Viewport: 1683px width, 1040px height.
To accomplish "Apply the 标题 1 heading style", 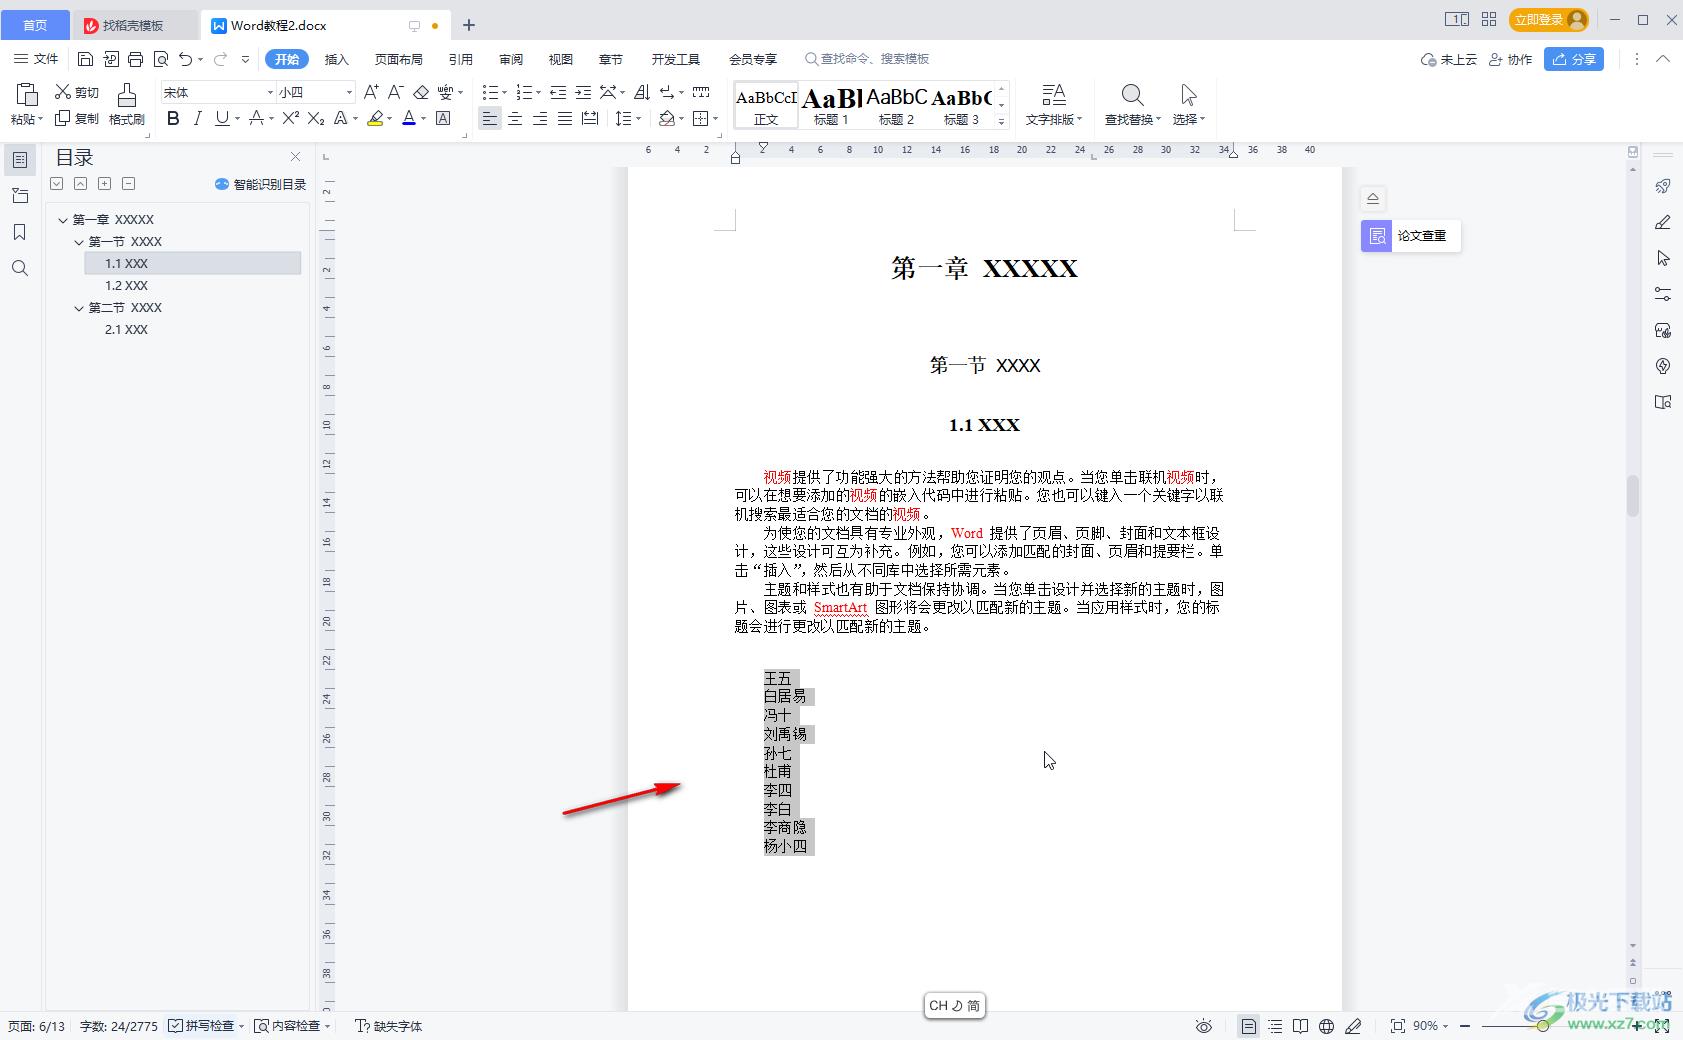I will click(x=831, y=105).
